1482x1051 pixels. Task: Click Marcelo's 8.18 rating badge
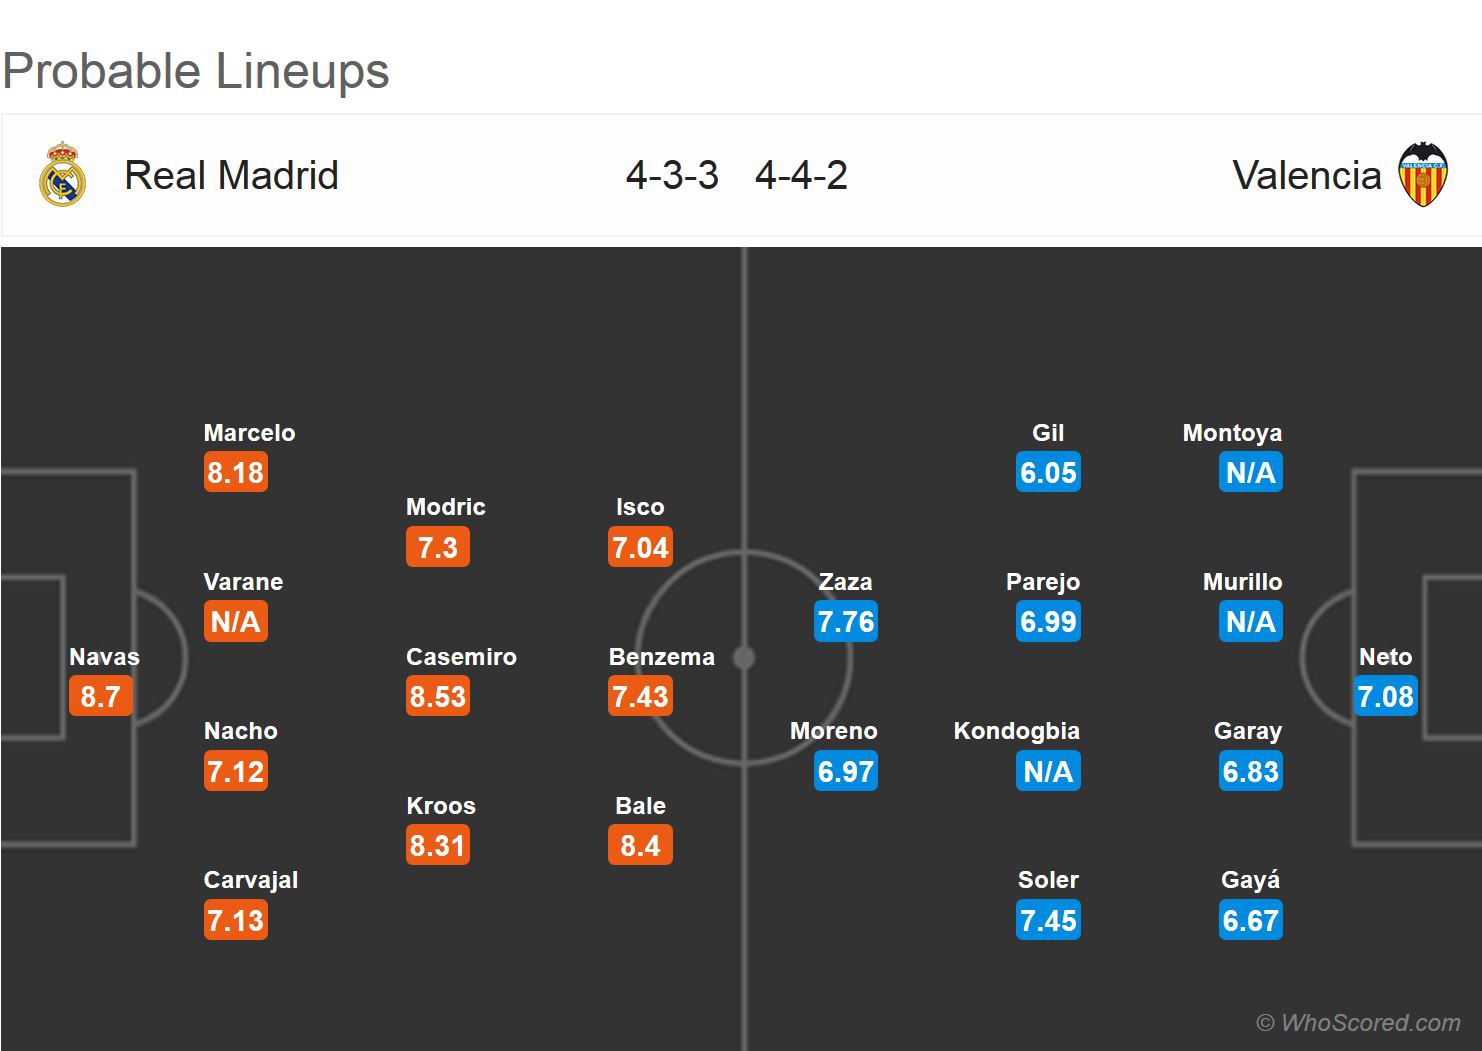(236, 472)
